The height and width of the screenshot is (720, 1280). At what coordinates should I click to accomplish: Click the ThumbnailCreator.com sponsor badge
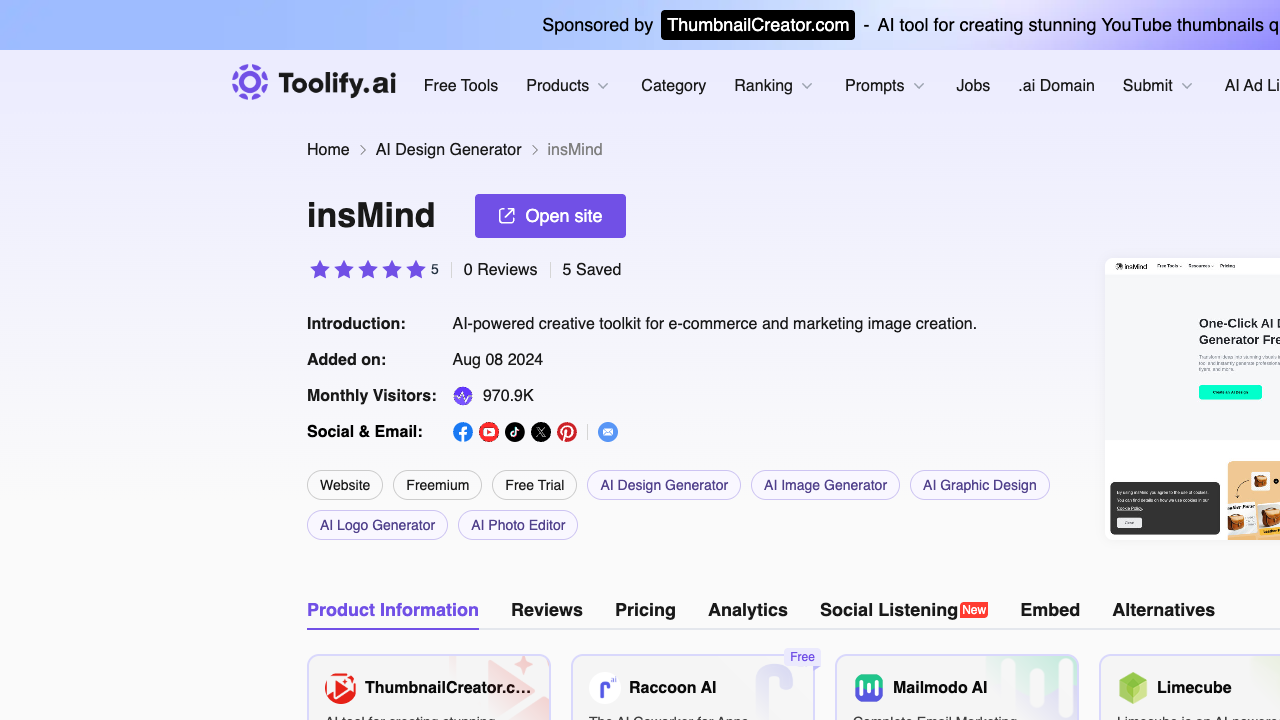coord(758,25)
